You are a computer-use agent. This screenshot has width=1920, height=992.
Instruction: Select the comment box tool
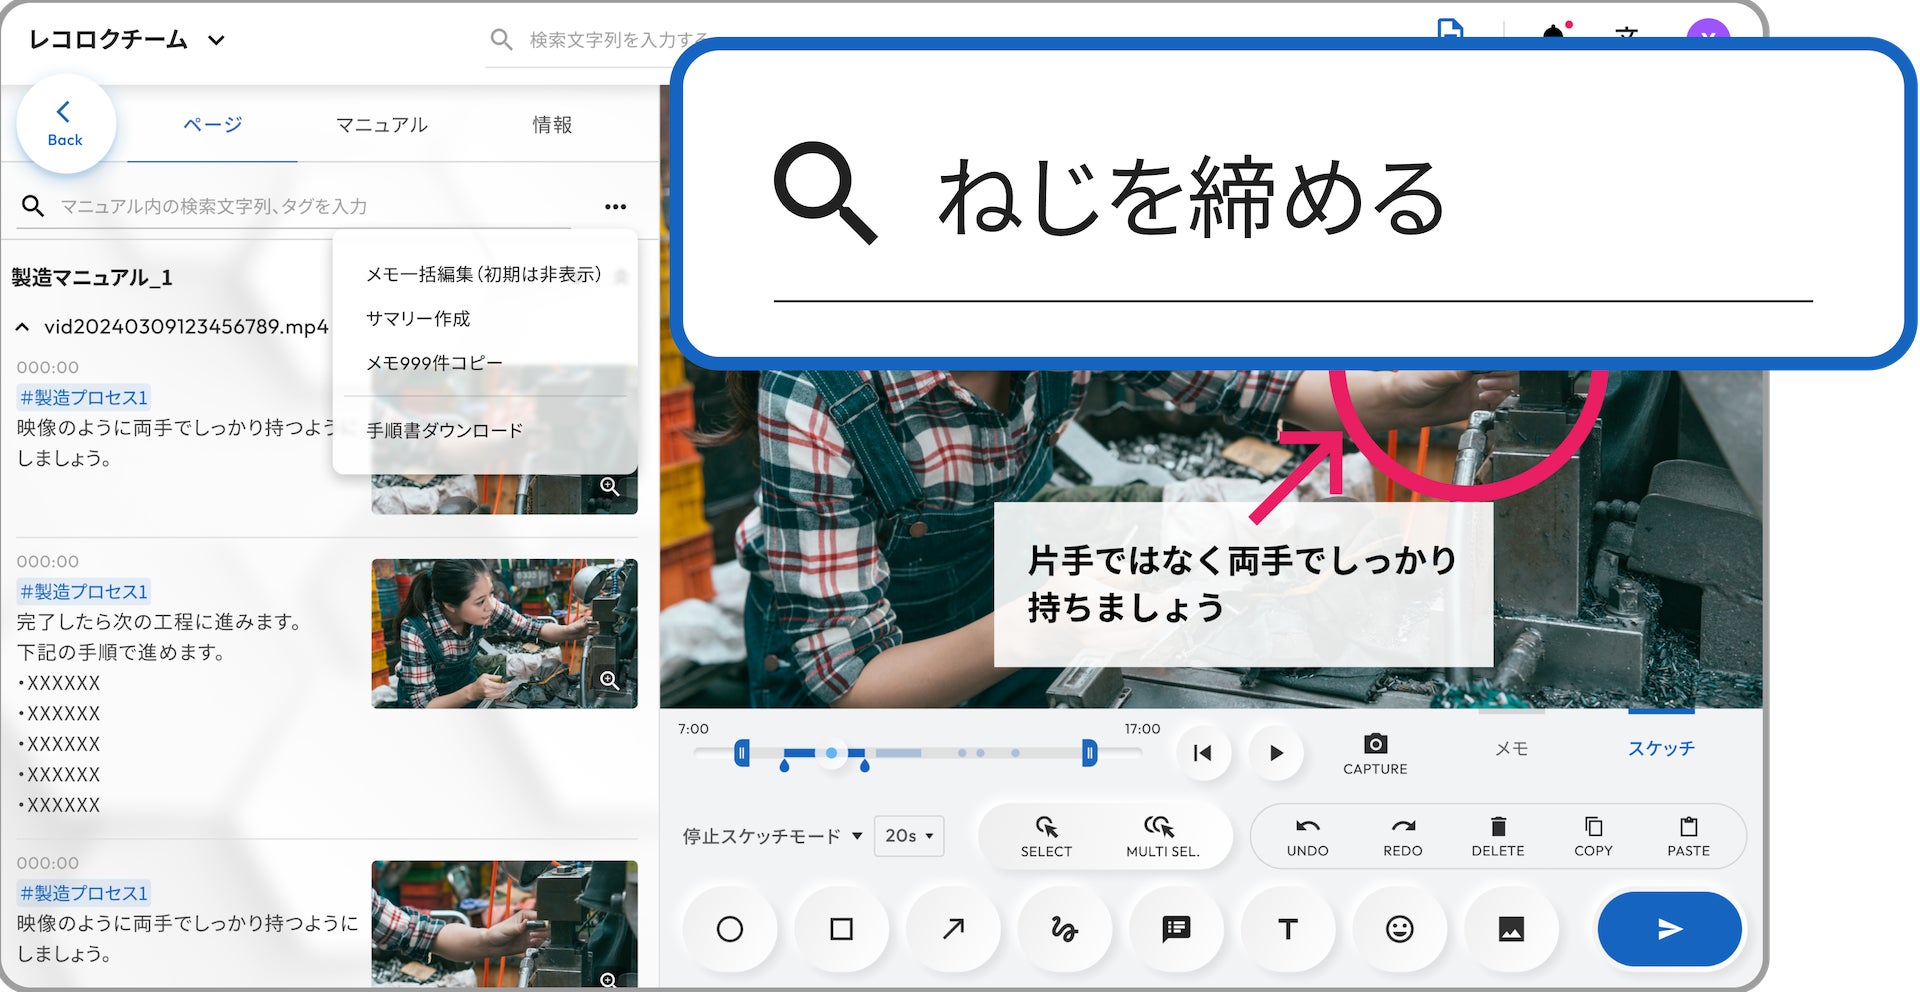pos(1177,929)
